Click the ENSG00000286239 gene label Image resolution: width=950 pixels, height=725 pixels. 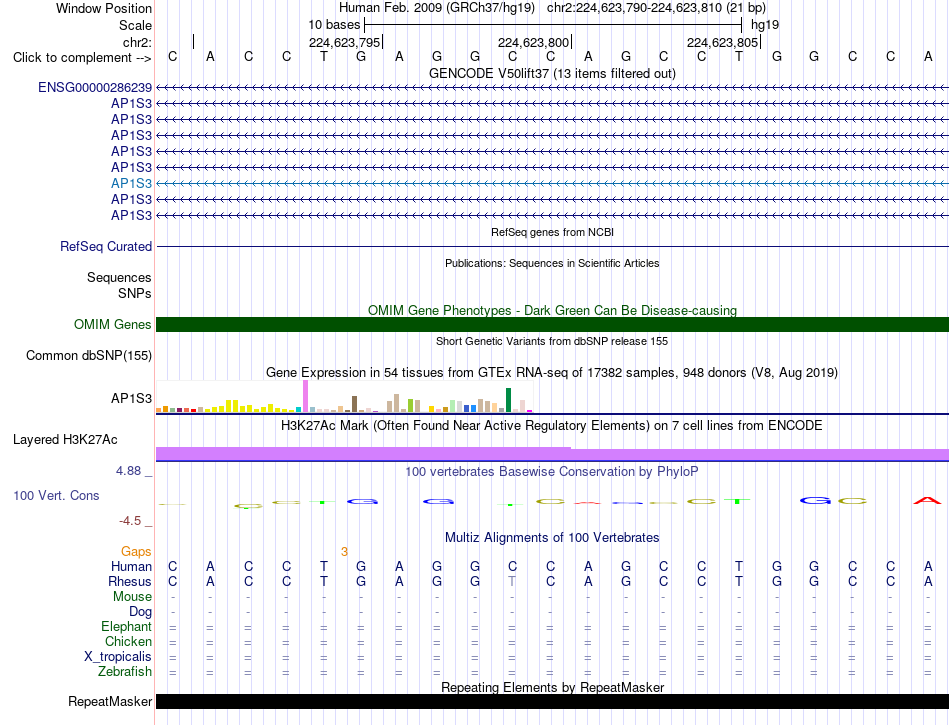coord(95,88)
